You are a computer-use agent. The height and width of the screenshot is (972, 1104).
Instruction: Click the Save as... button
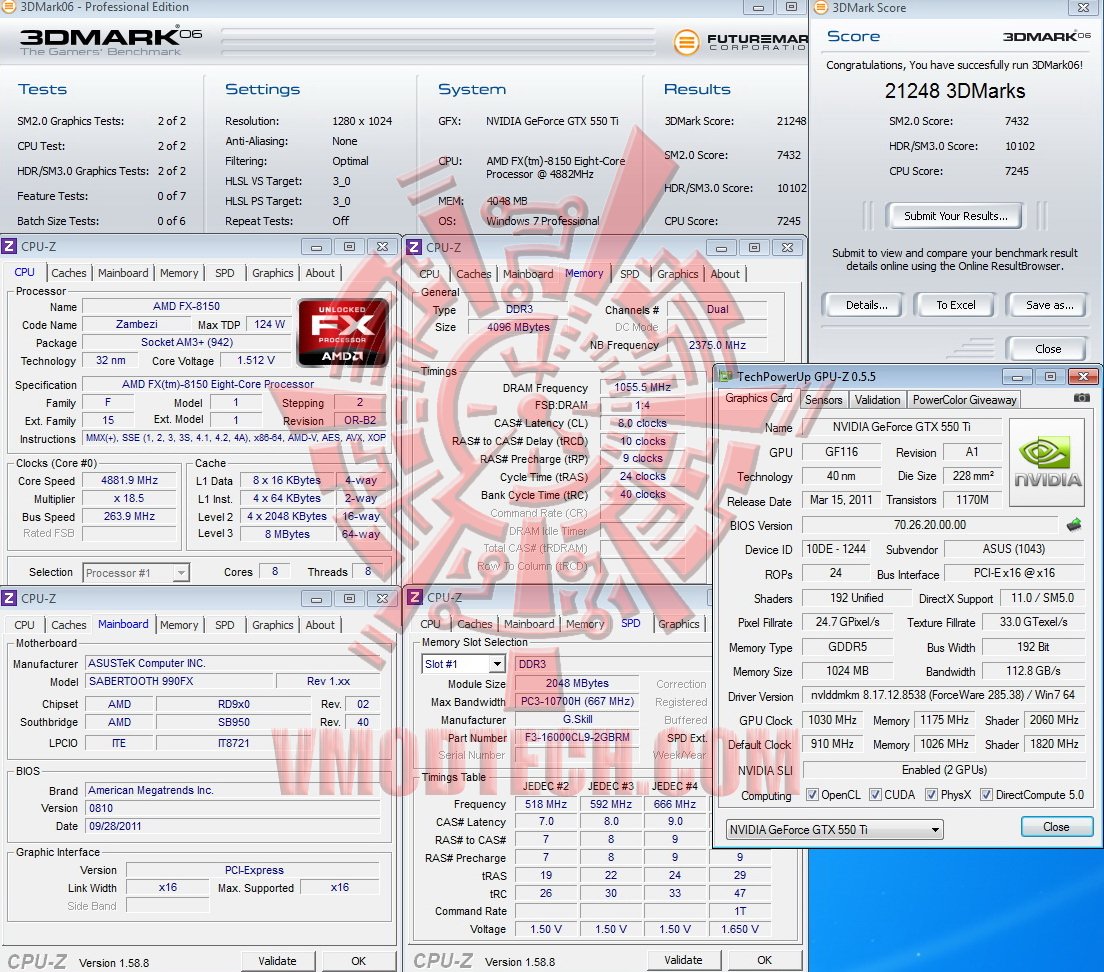1049,305
